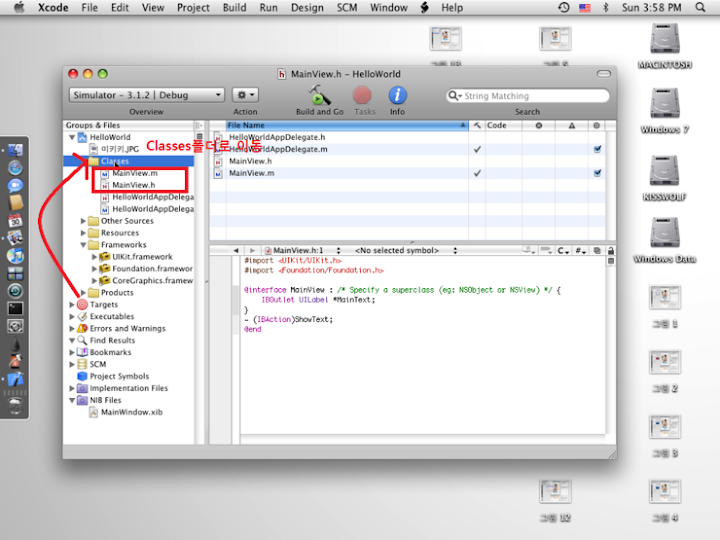The height and width of the screenshot is (540, 720).
Task: Expand the Targets group
Action: (x=72, y=304)
